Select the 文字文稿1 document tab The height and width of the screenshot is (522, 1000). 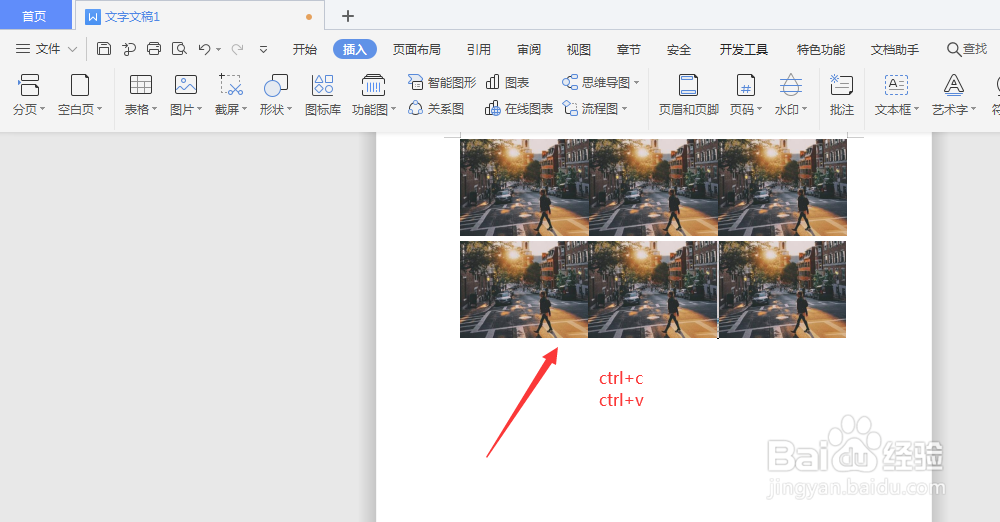200,17
